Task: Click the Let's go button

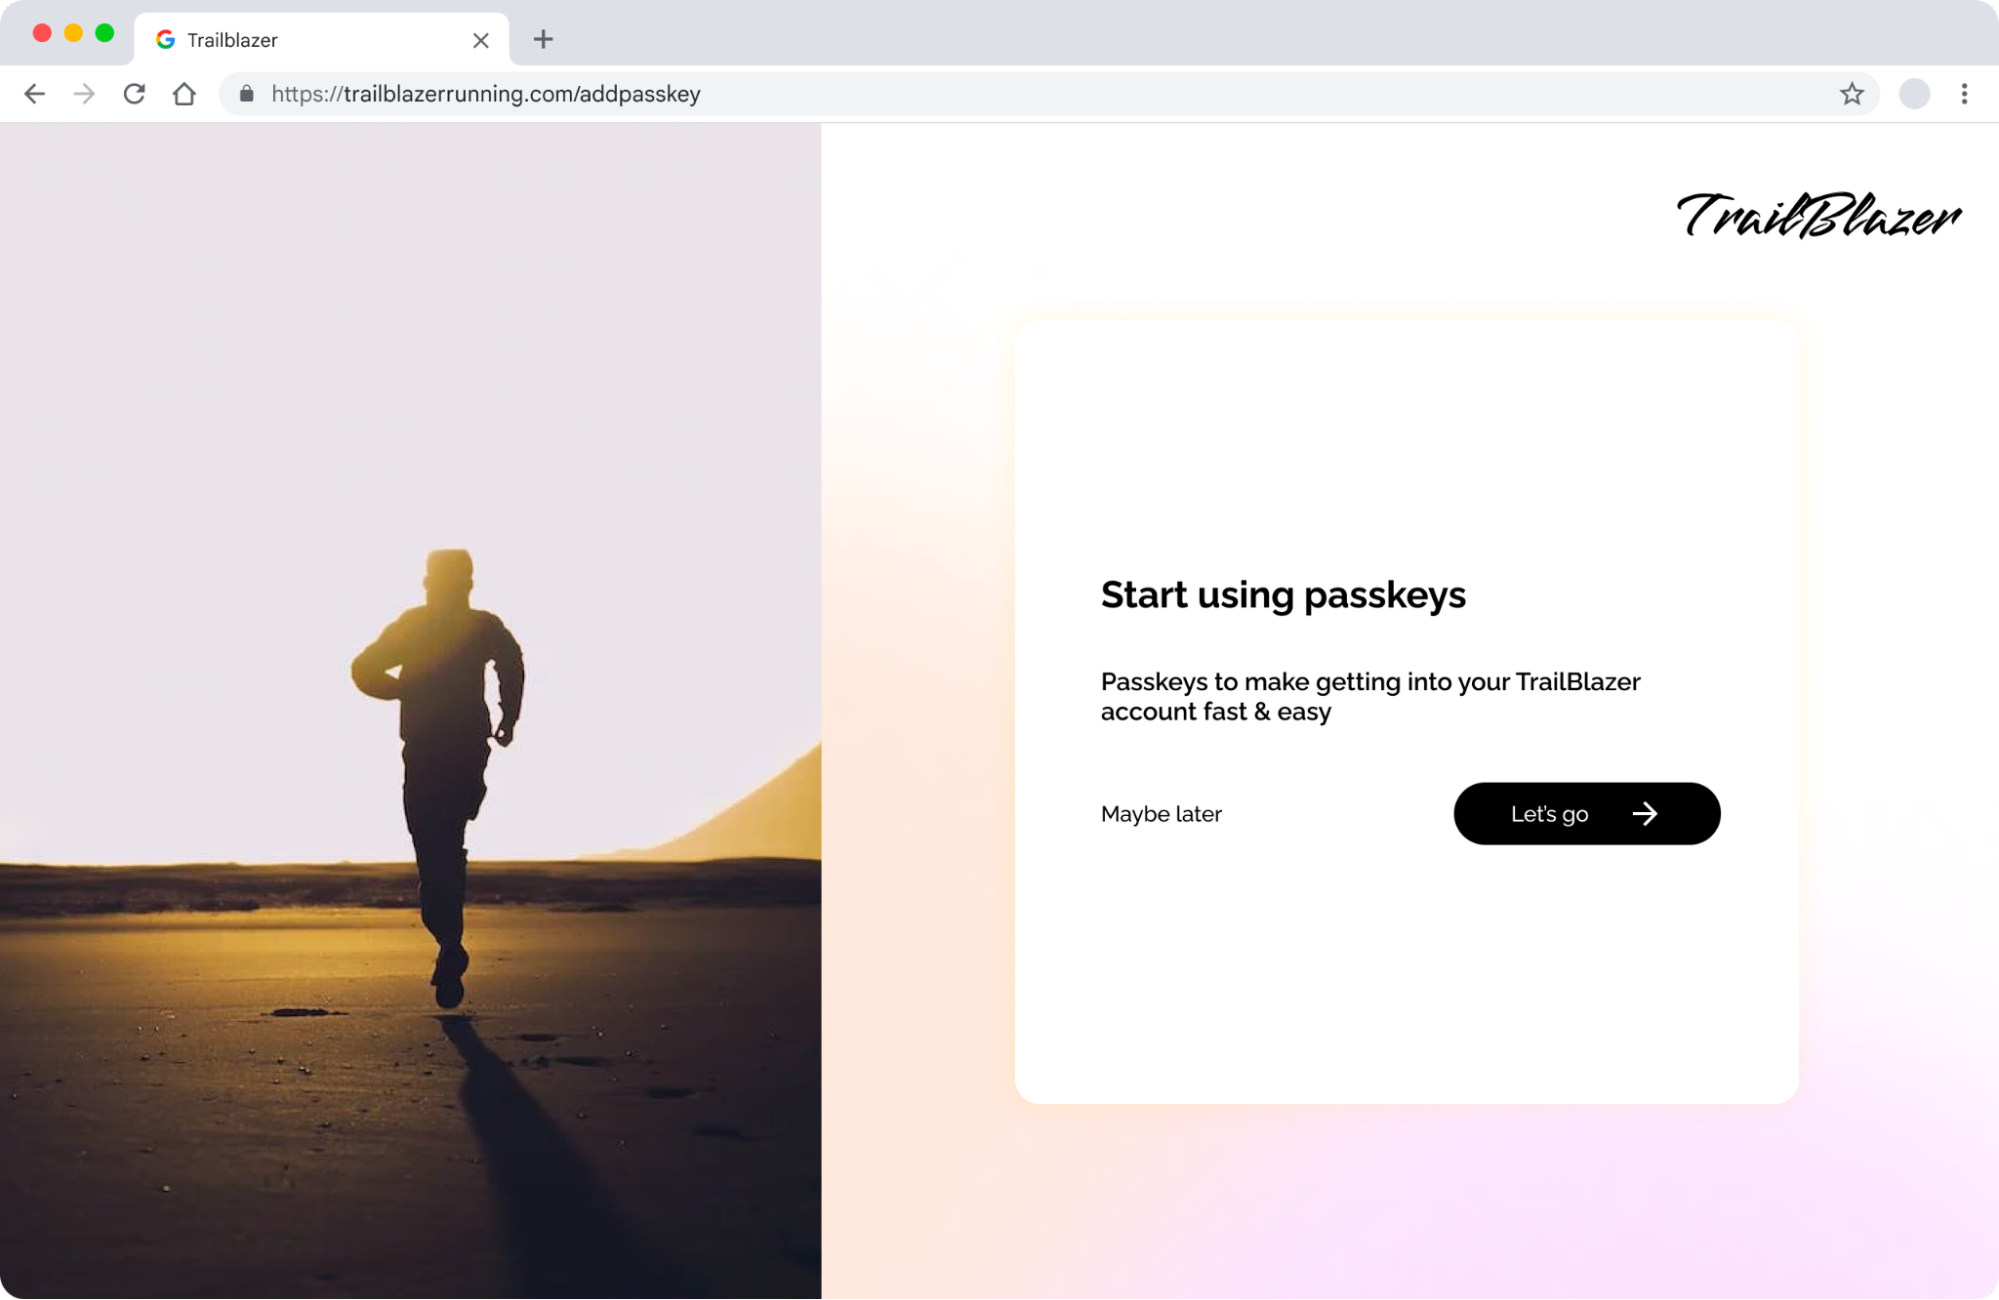Action: (1587, 813)
